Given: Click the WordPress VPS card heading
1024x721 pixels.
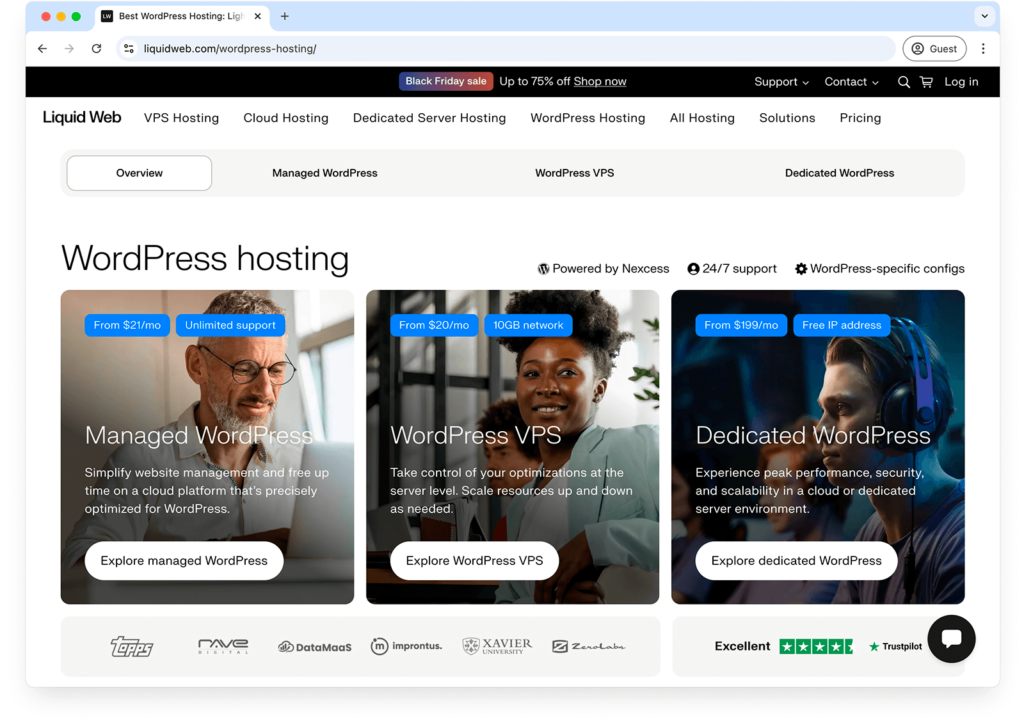Looking at the screenshot, I should coord(475,436).
